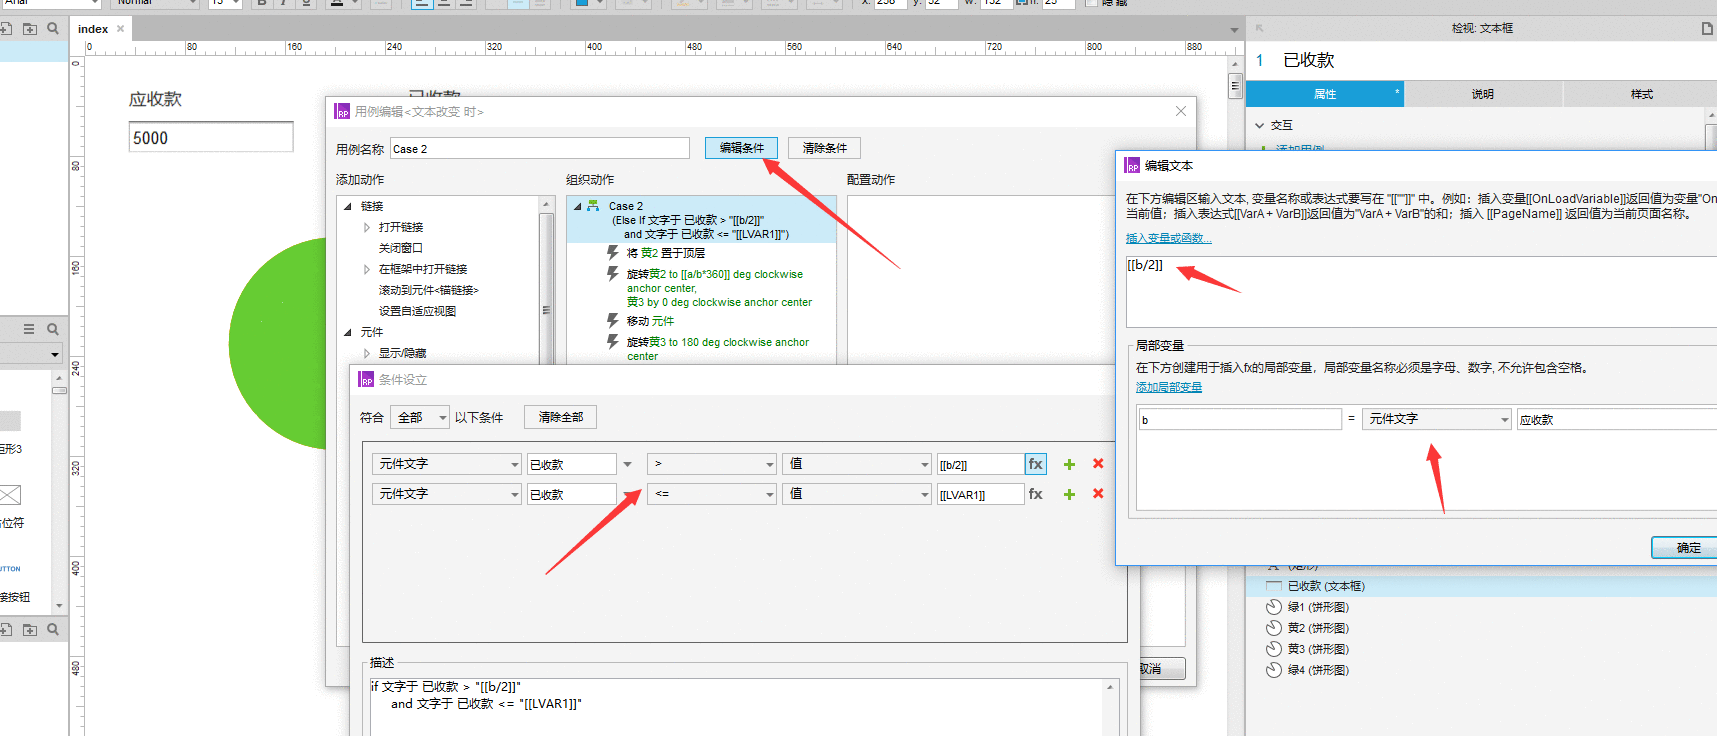
Task: Open the second 元件文字 dropdown in conditions
Action: [x=446, y=494]
